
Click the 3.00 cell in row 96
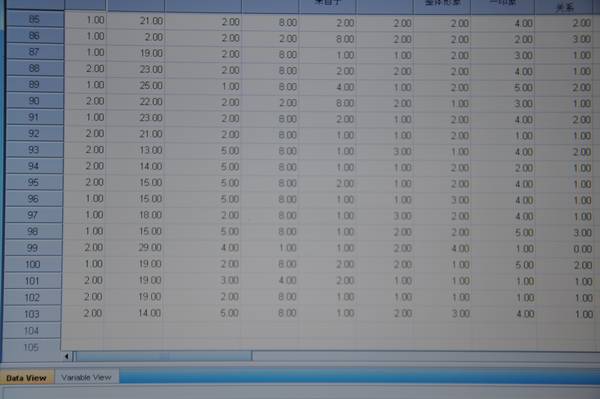point(442,200)
